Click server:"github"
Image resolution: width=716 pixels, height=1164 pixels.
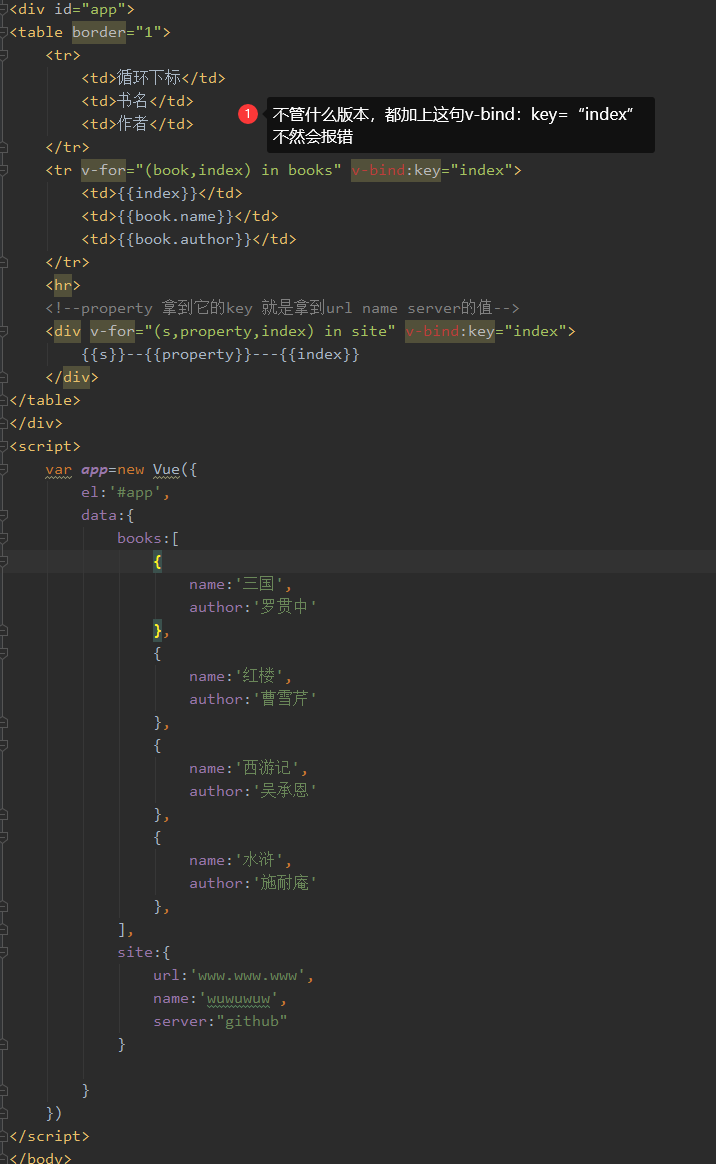pyautogui.click(x=220, y=1021)
